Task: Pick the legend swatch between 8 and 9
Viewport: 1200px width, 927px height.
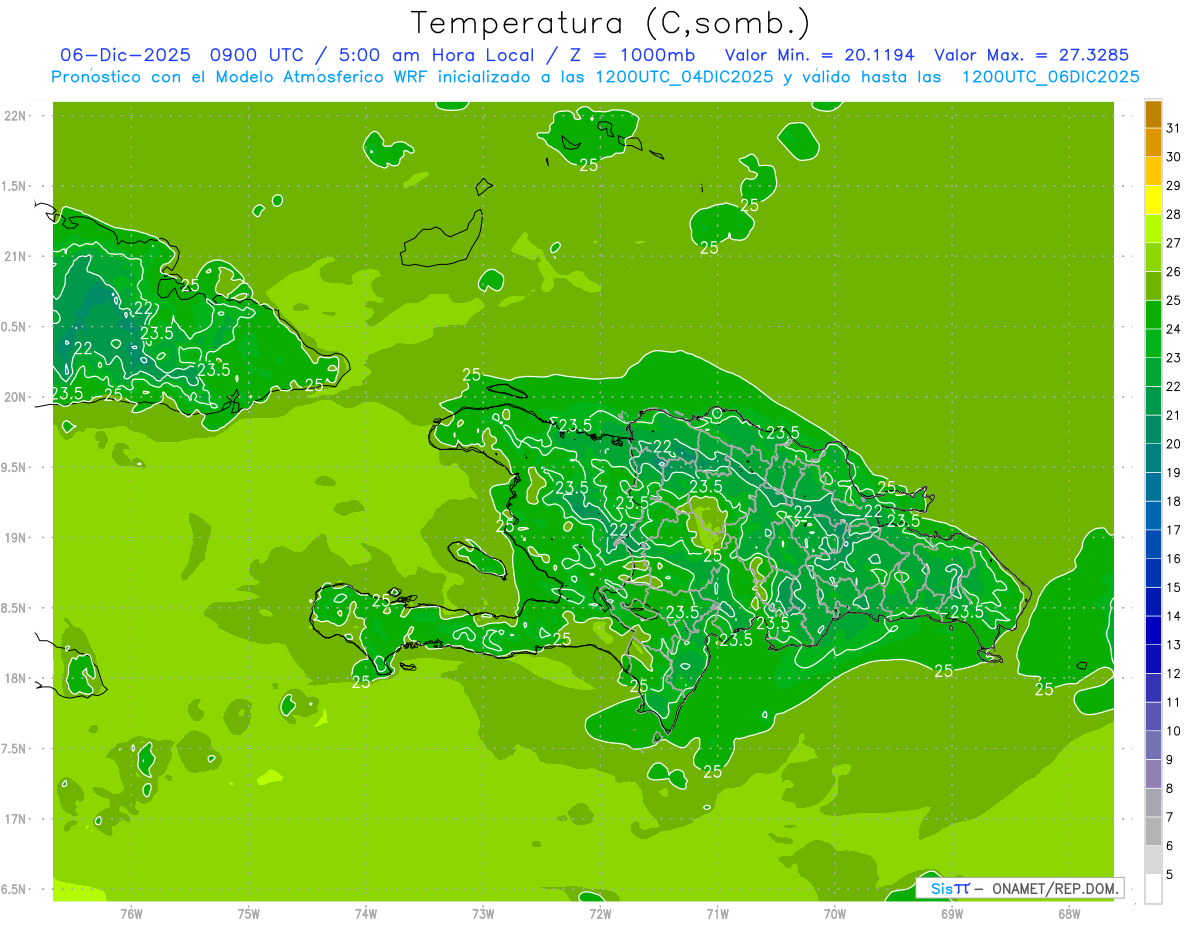Action: pyautogui.click(x=1153, y=775)
